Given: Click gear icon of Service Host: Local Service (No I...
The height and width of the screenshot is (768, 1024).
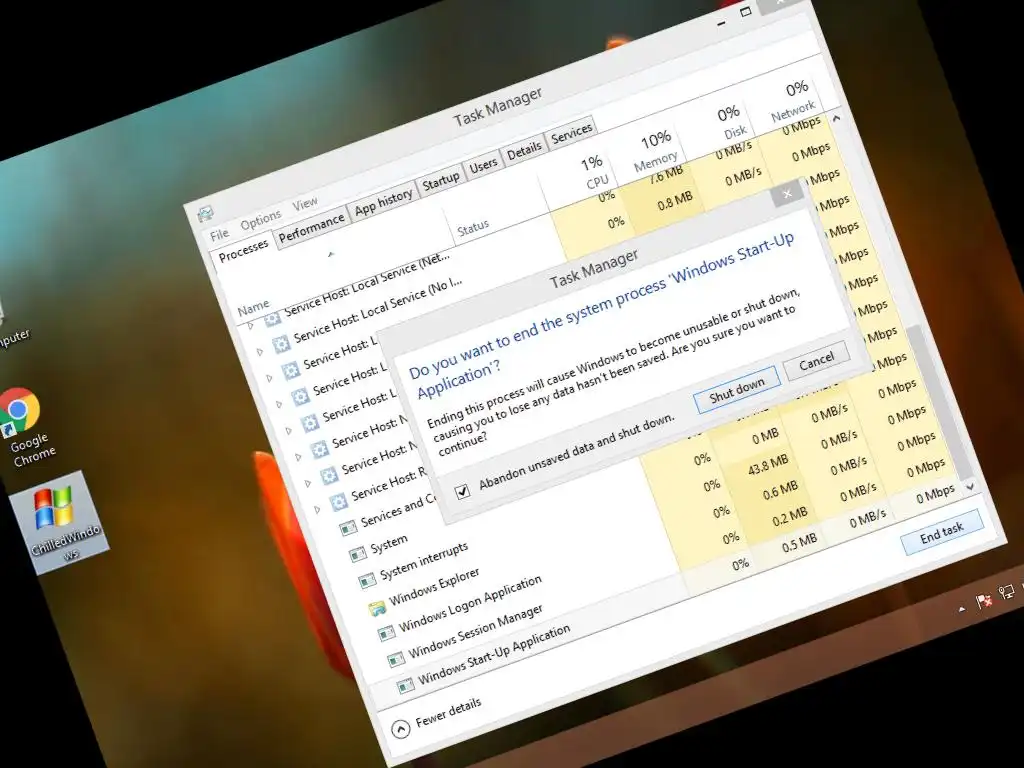Looking at the screenshot, I should pyautogui.click(x=281, y=344).
